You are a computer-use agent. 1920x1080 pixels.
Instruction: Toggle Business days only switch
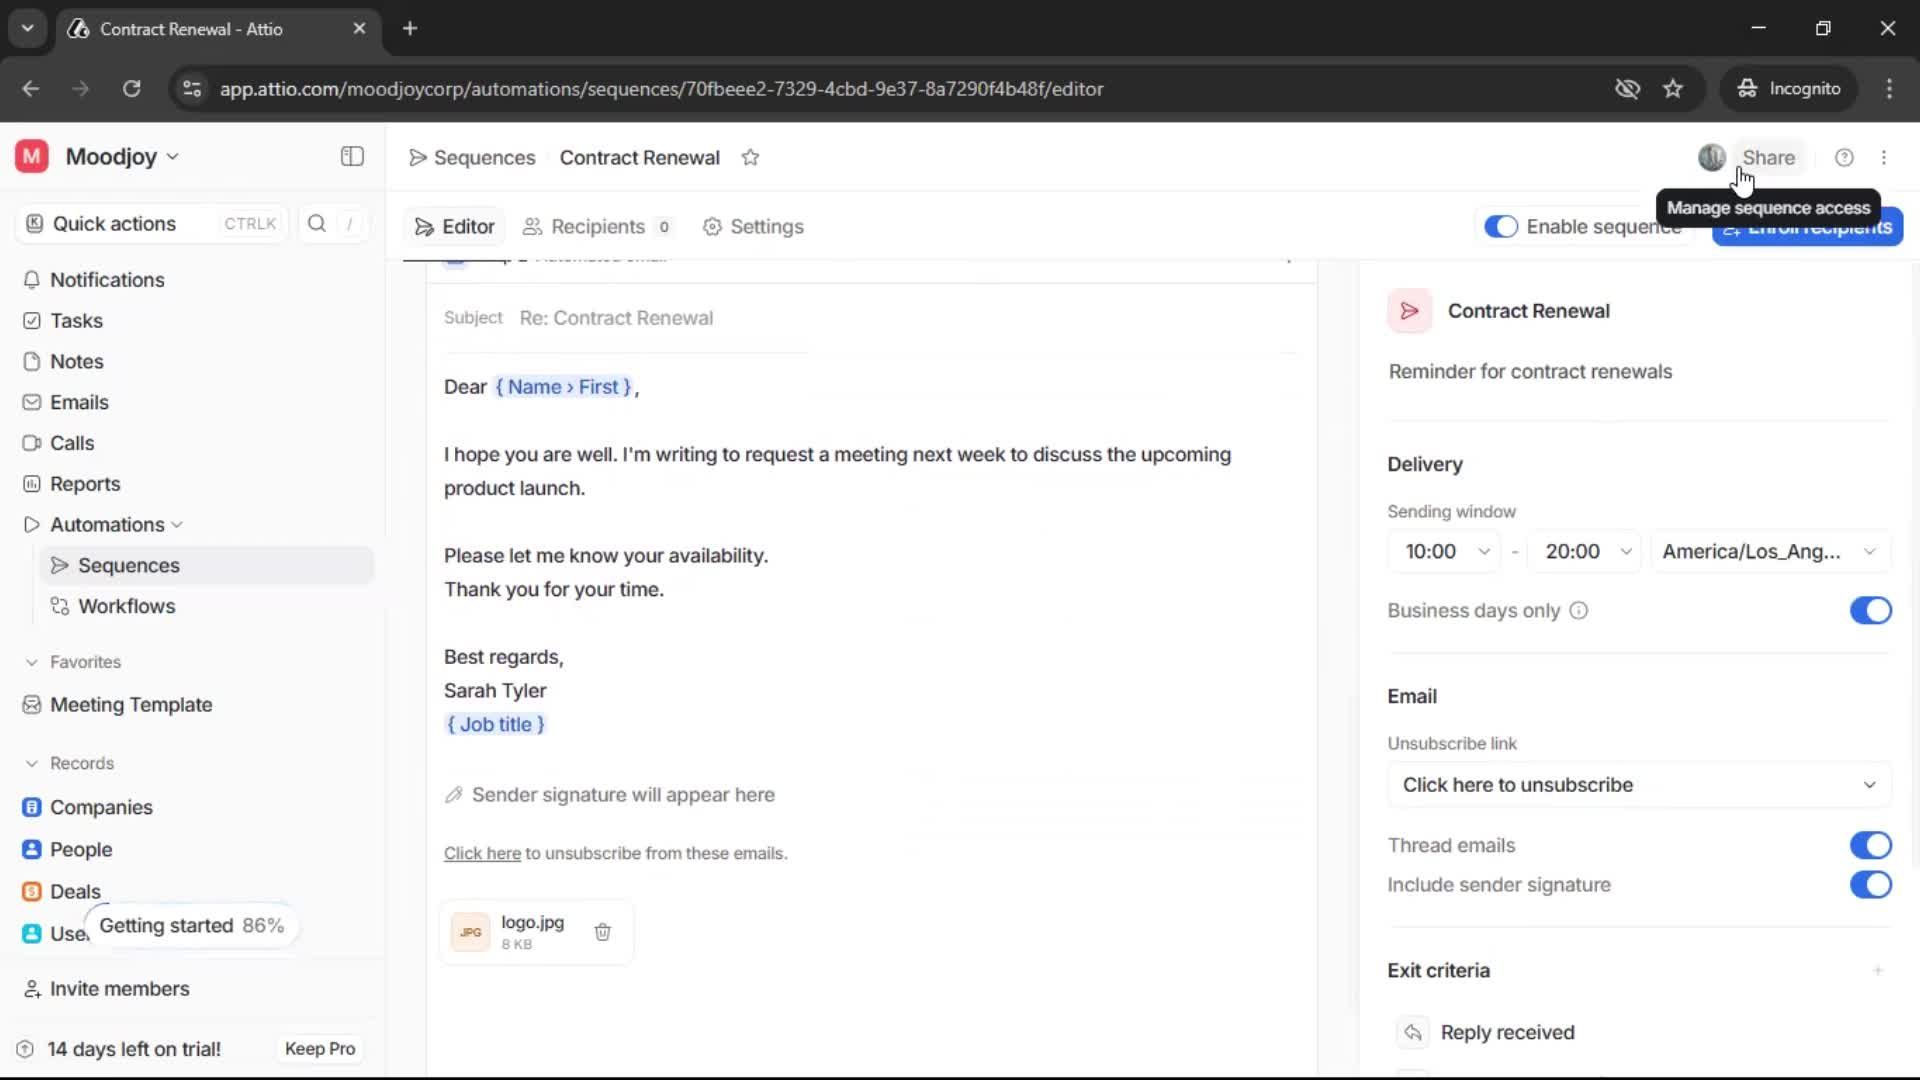(x=1869, y=611)
